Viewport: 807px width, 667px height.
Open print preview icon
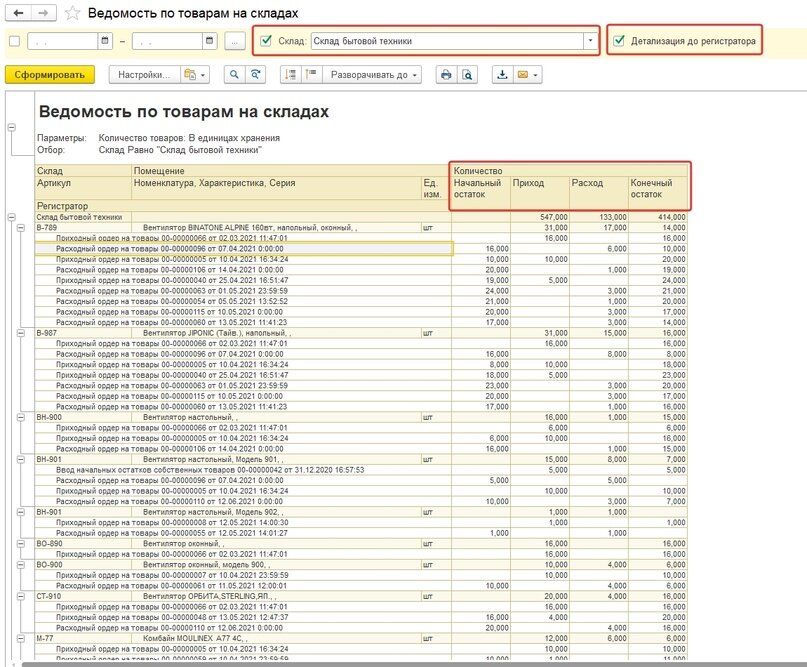point(467,75)
